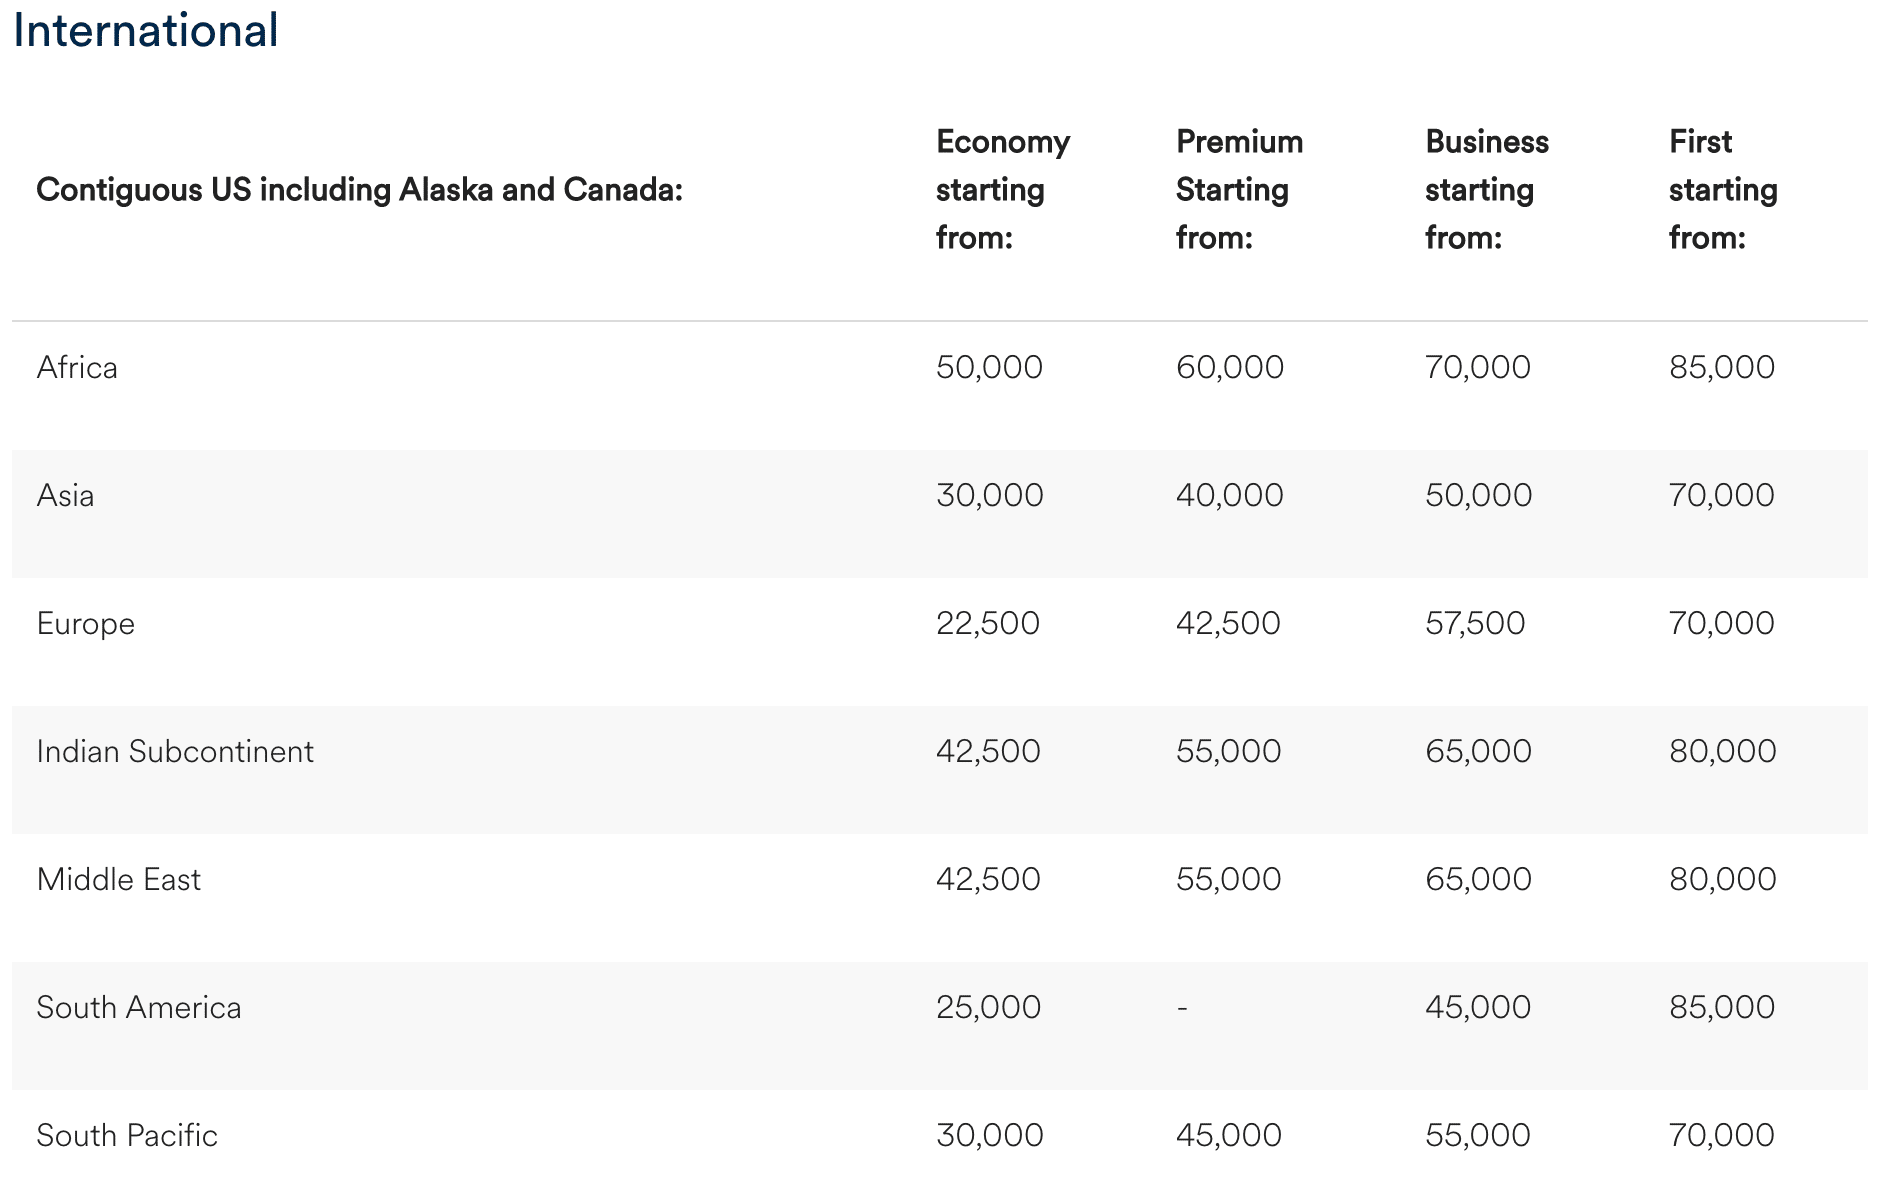
Task: Click the Asia region label
Action: click(65, 496)
